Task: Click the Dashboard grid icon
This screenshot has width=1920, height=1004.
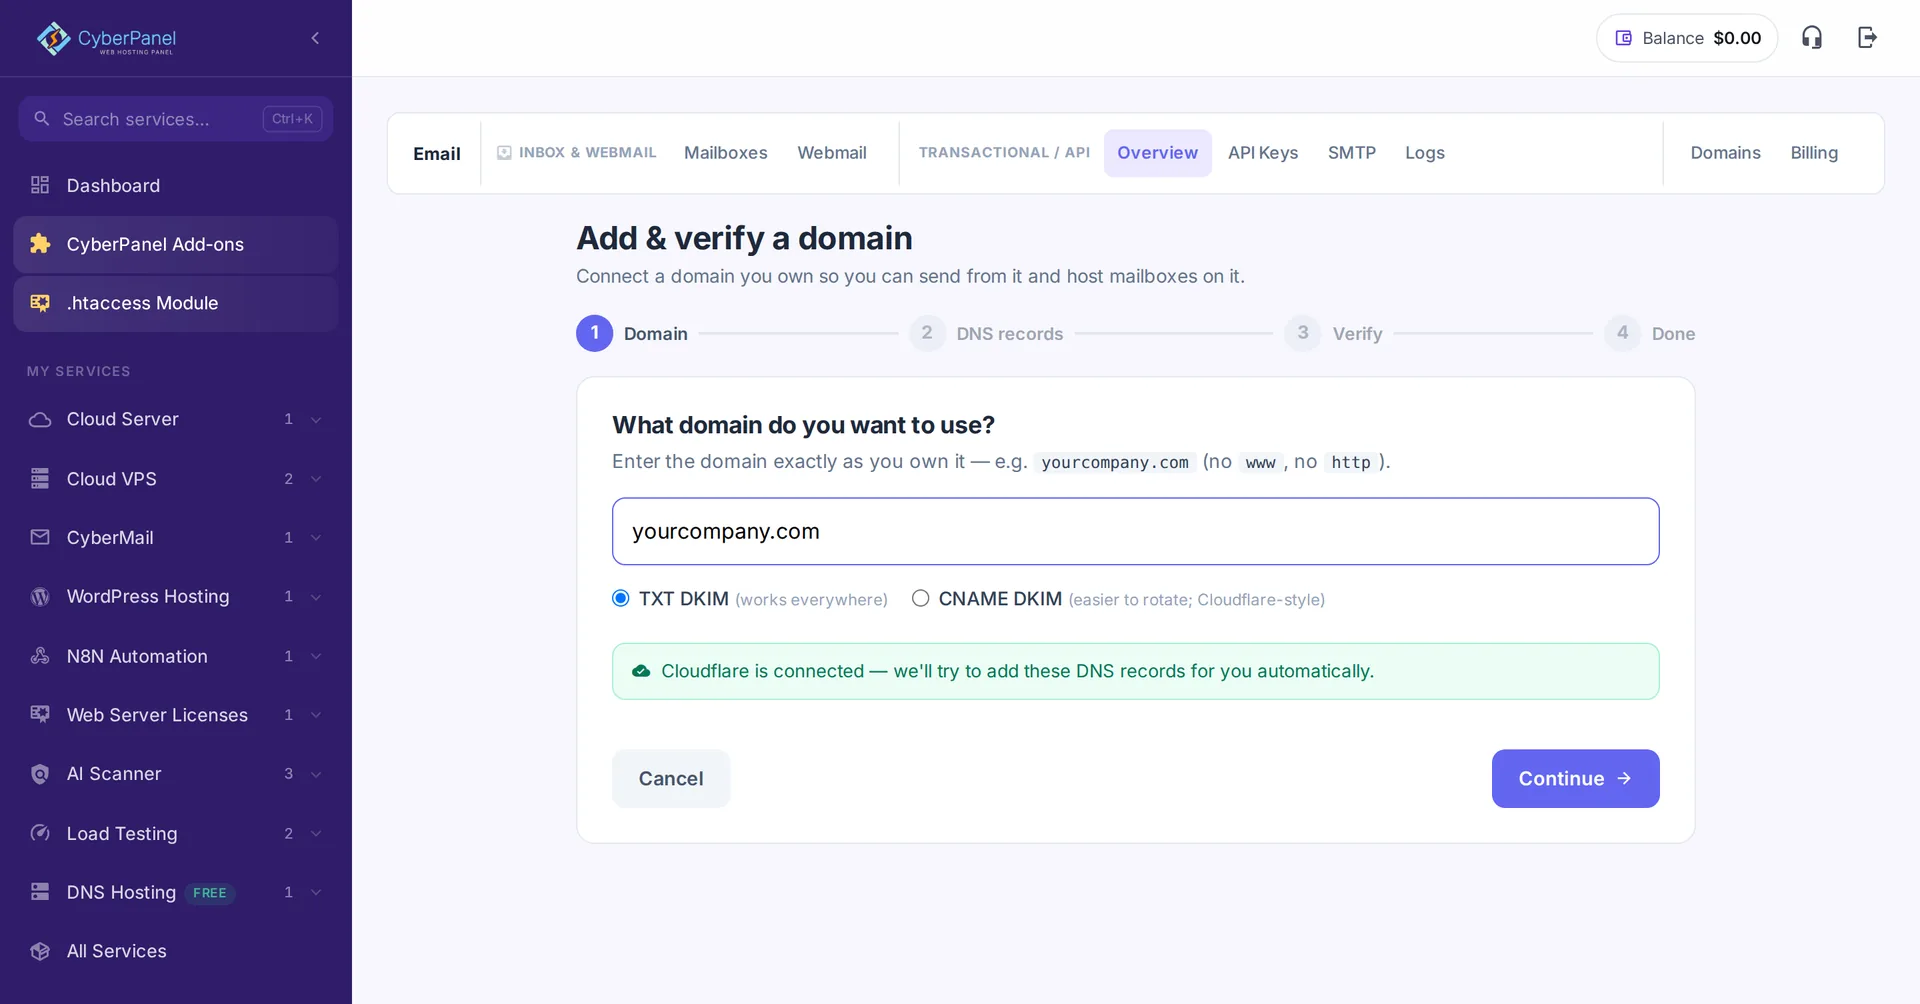Action: (x=40, y=185)
